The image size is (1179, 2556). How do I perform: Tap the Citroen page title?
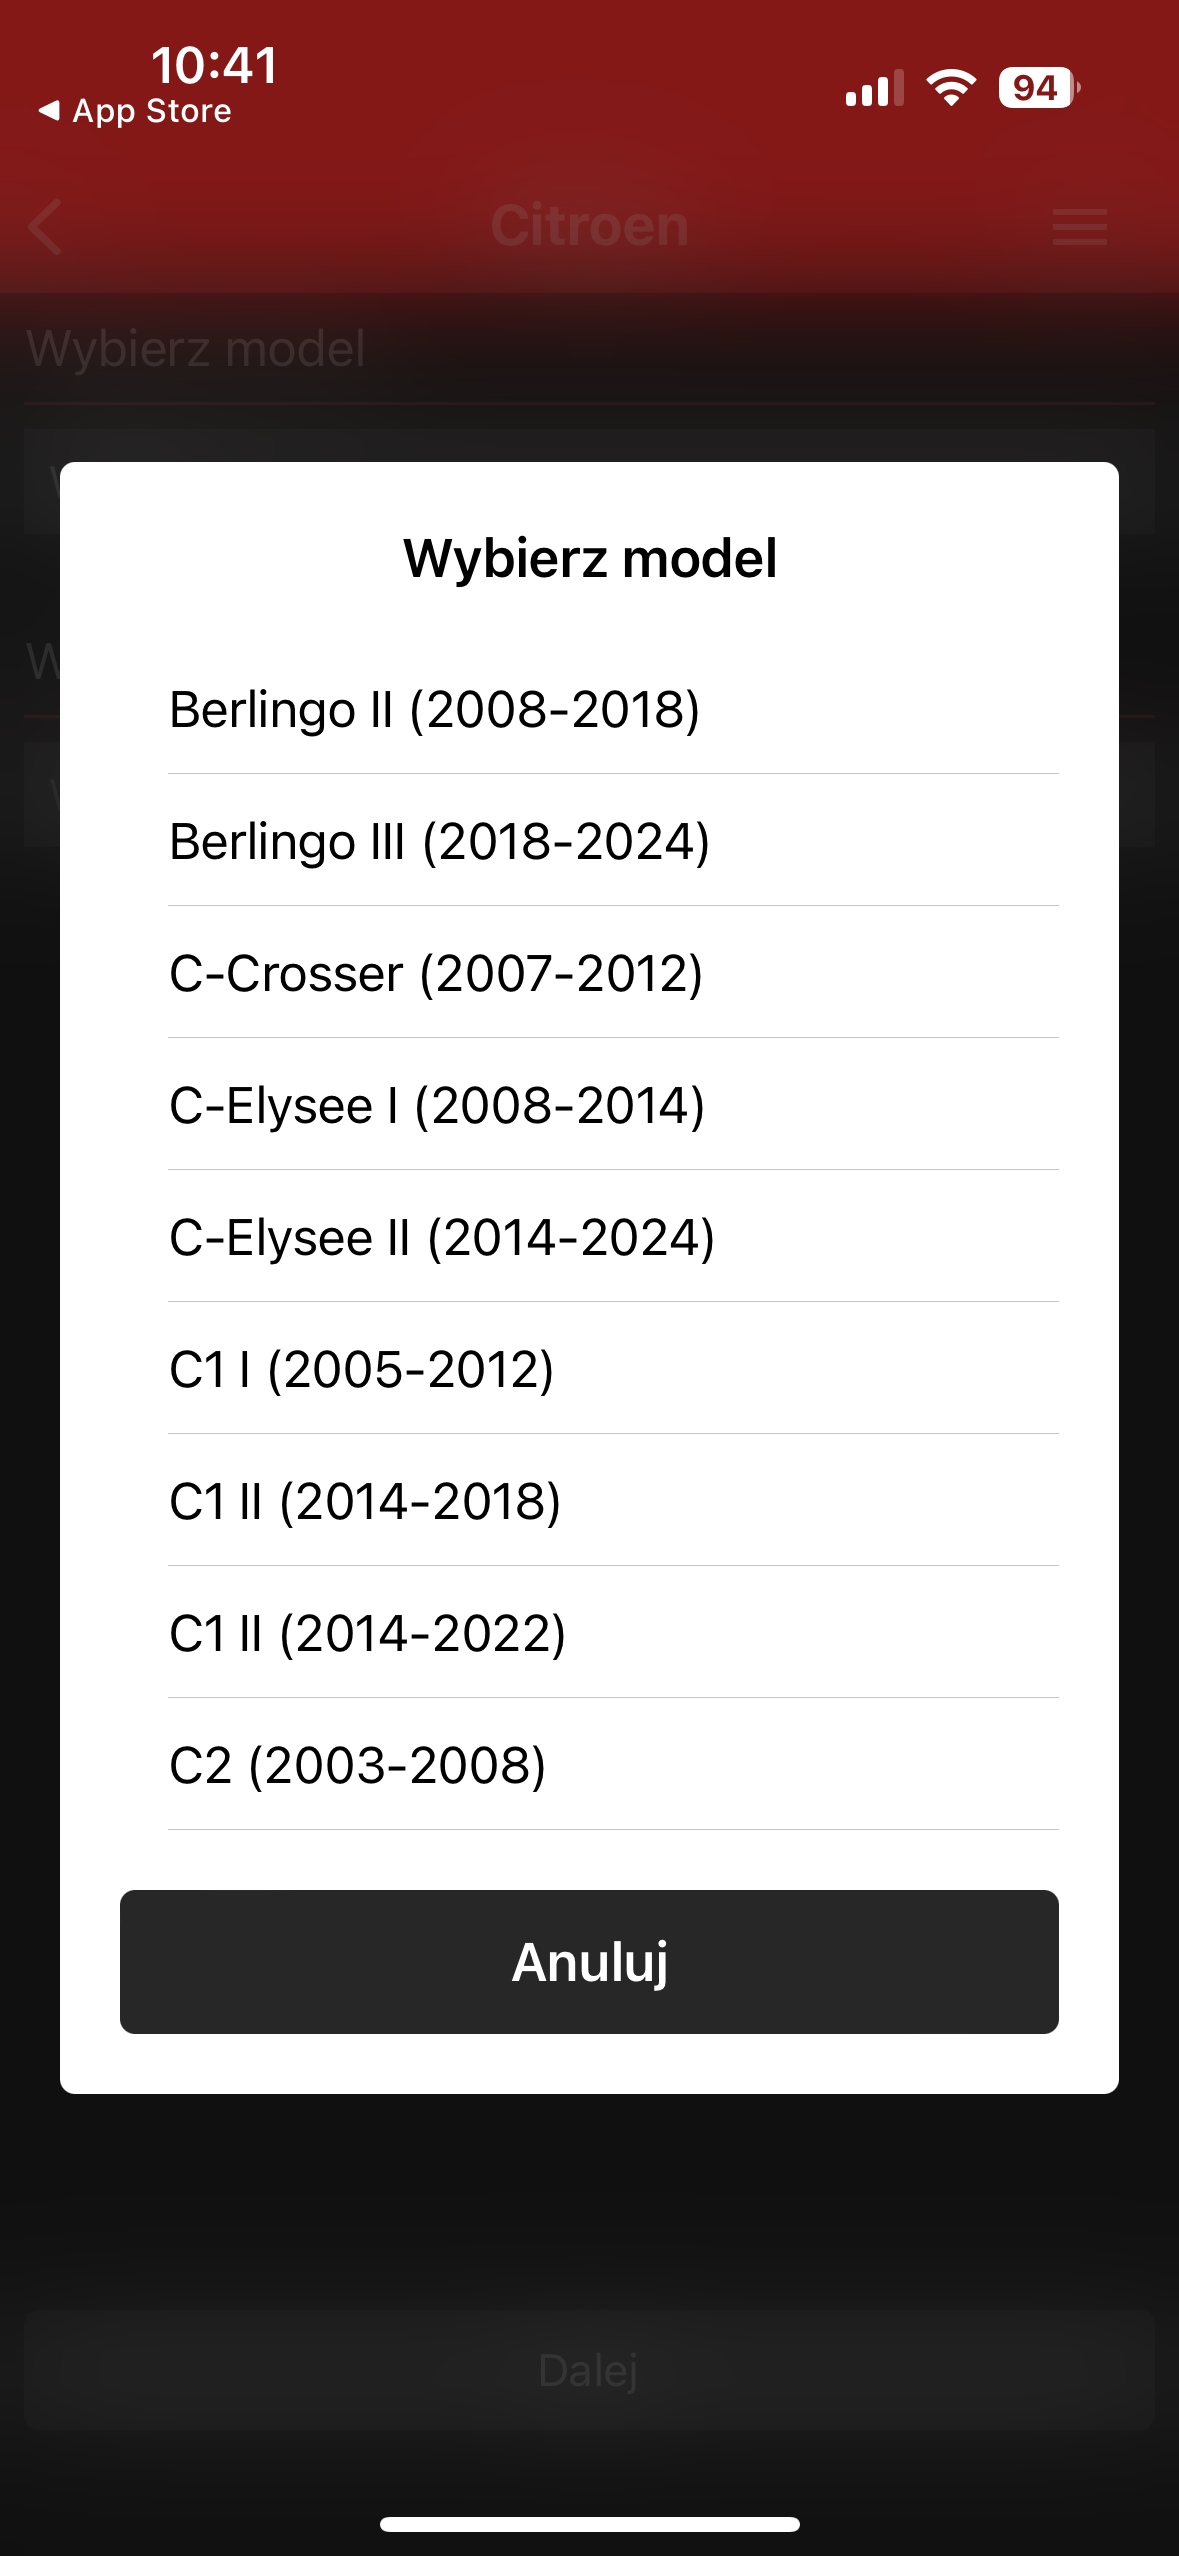[x=589, y=226]
